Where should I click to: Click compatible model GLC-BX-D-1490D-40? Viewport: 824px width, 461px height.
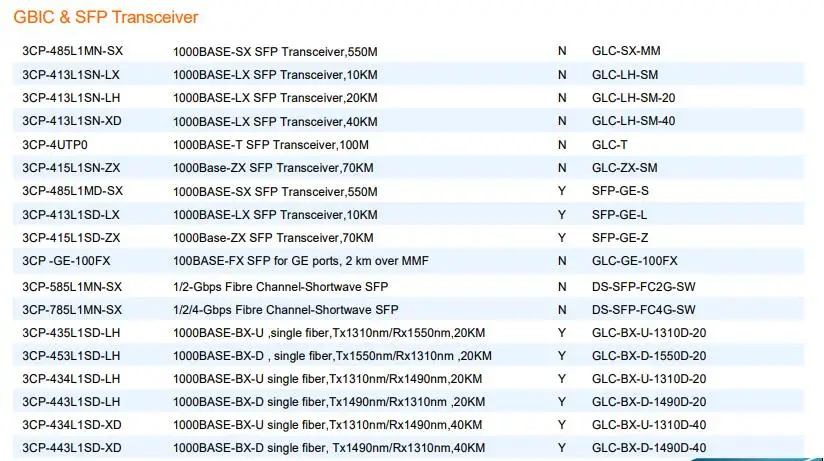(x=649, y=448)
